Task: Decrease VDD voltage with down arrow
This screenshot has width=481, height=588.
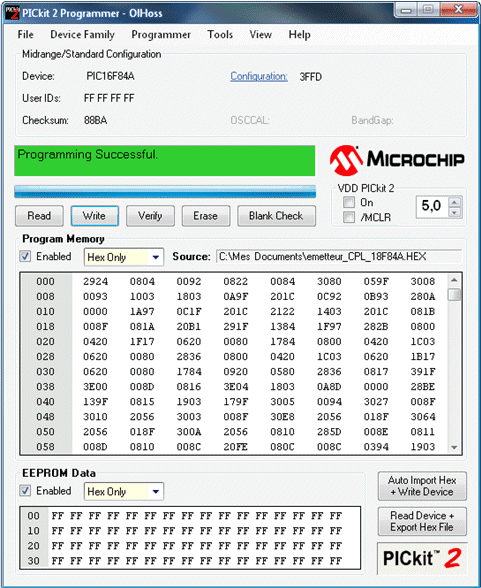Action: tap(455, 213)
